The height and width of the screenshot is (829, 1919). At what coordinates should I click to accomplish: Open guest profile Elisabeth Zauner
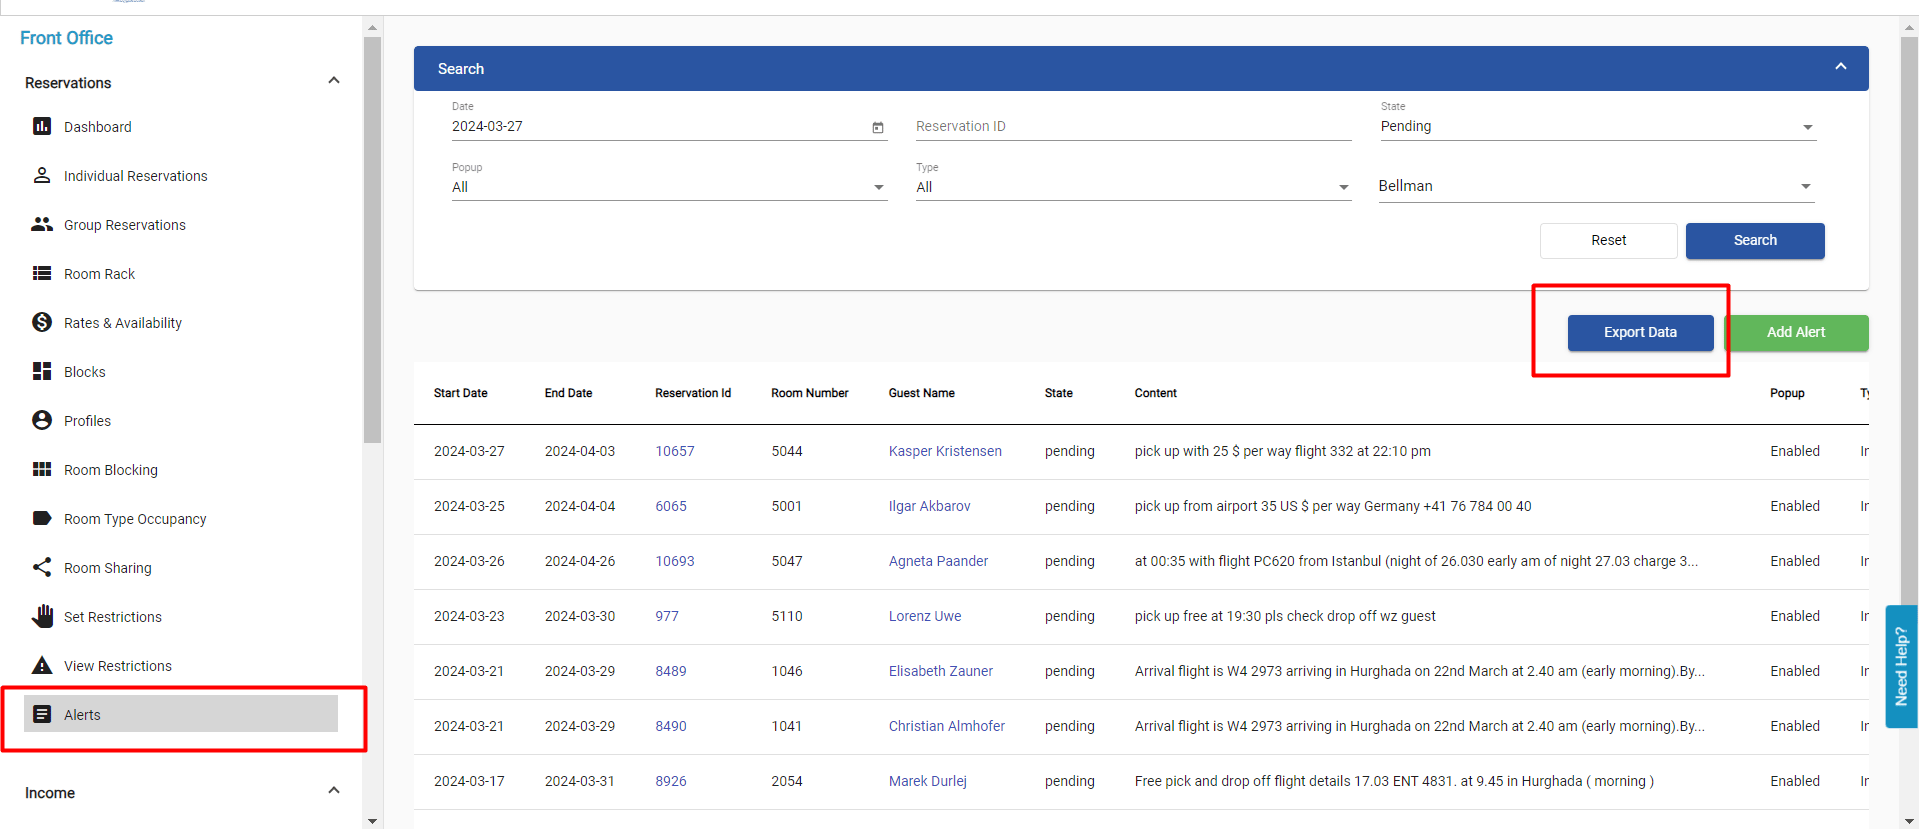point(941,671)
